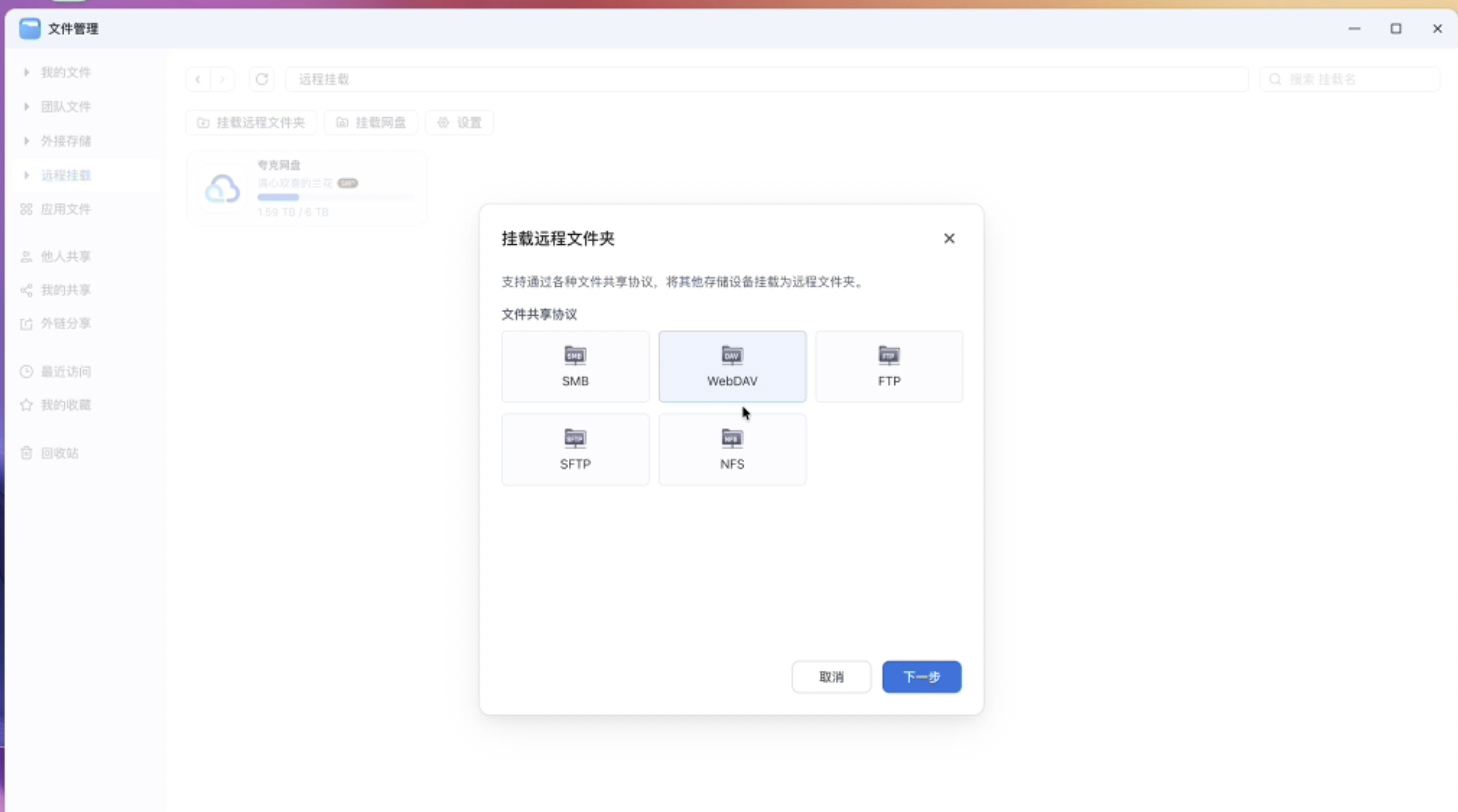Click the refresh icon in toolbar
Image resolution: width=1458 pixels, height=812 pixels.
(262, 79)
